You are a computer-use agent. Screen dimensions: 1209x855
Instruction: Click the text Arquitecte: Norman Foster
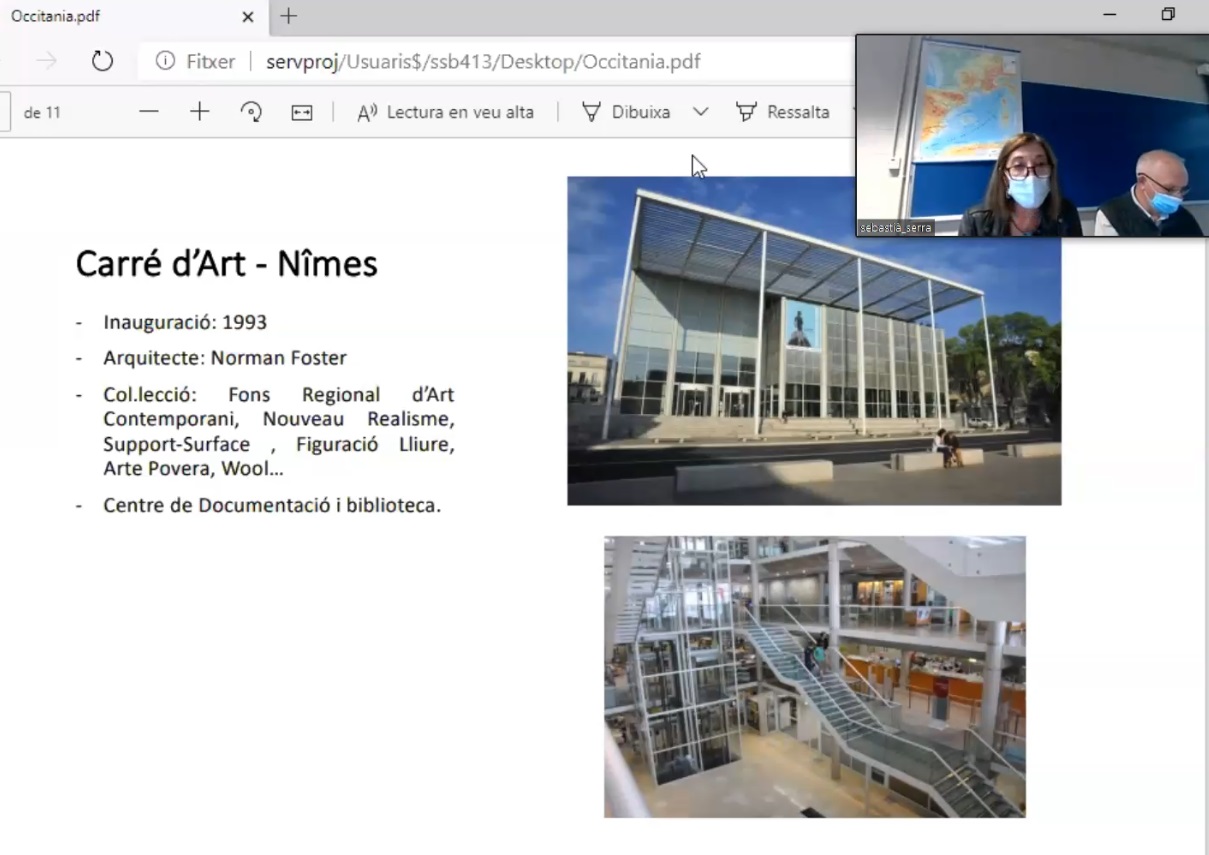[225, 358]
